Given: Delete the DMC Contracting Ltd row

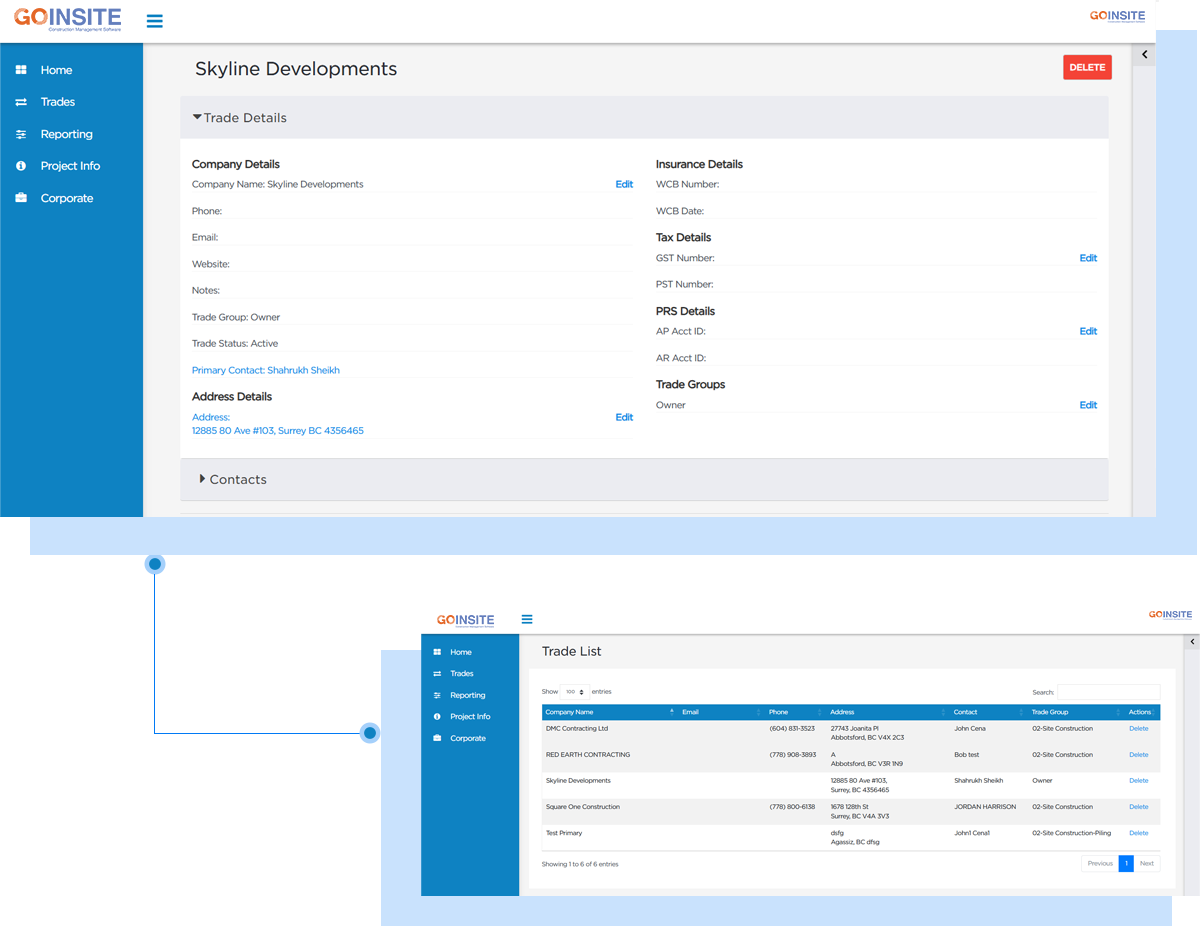Looking at the screenshot, I should pyautogui.click(x=1138, y=729).
